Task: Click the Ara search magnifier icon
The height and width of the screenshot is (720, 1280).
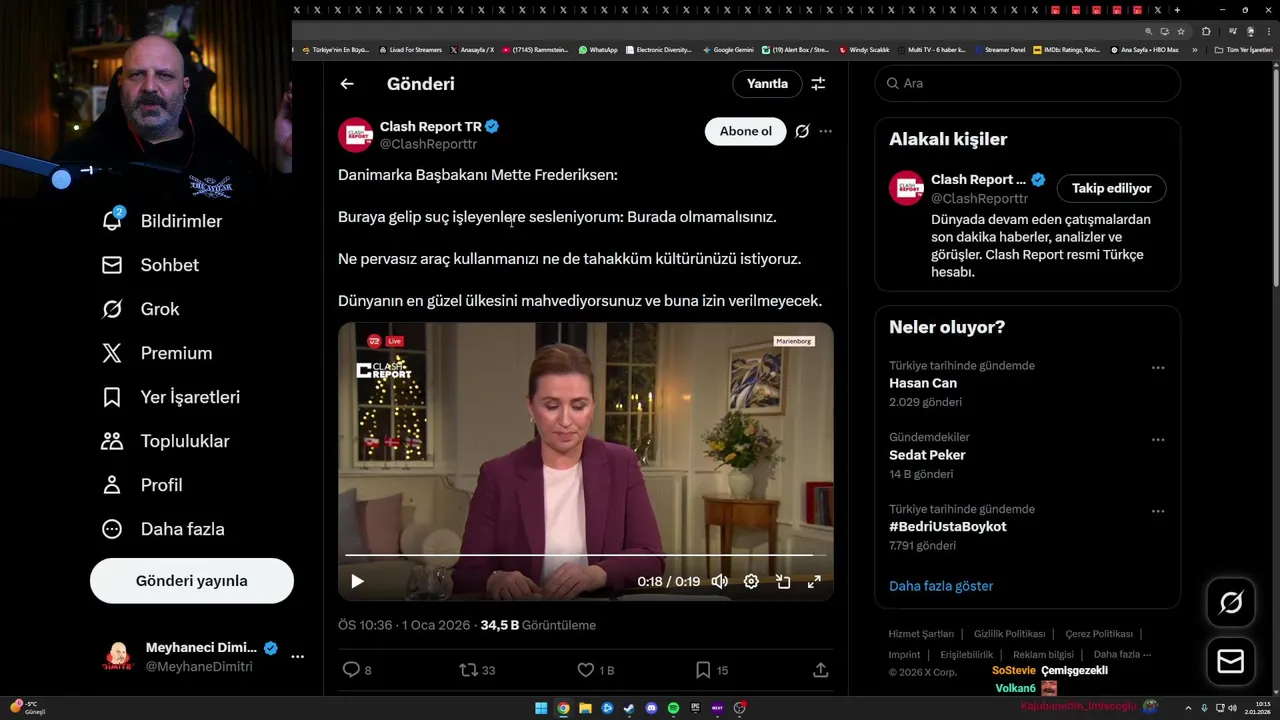Action: (892, 83)
